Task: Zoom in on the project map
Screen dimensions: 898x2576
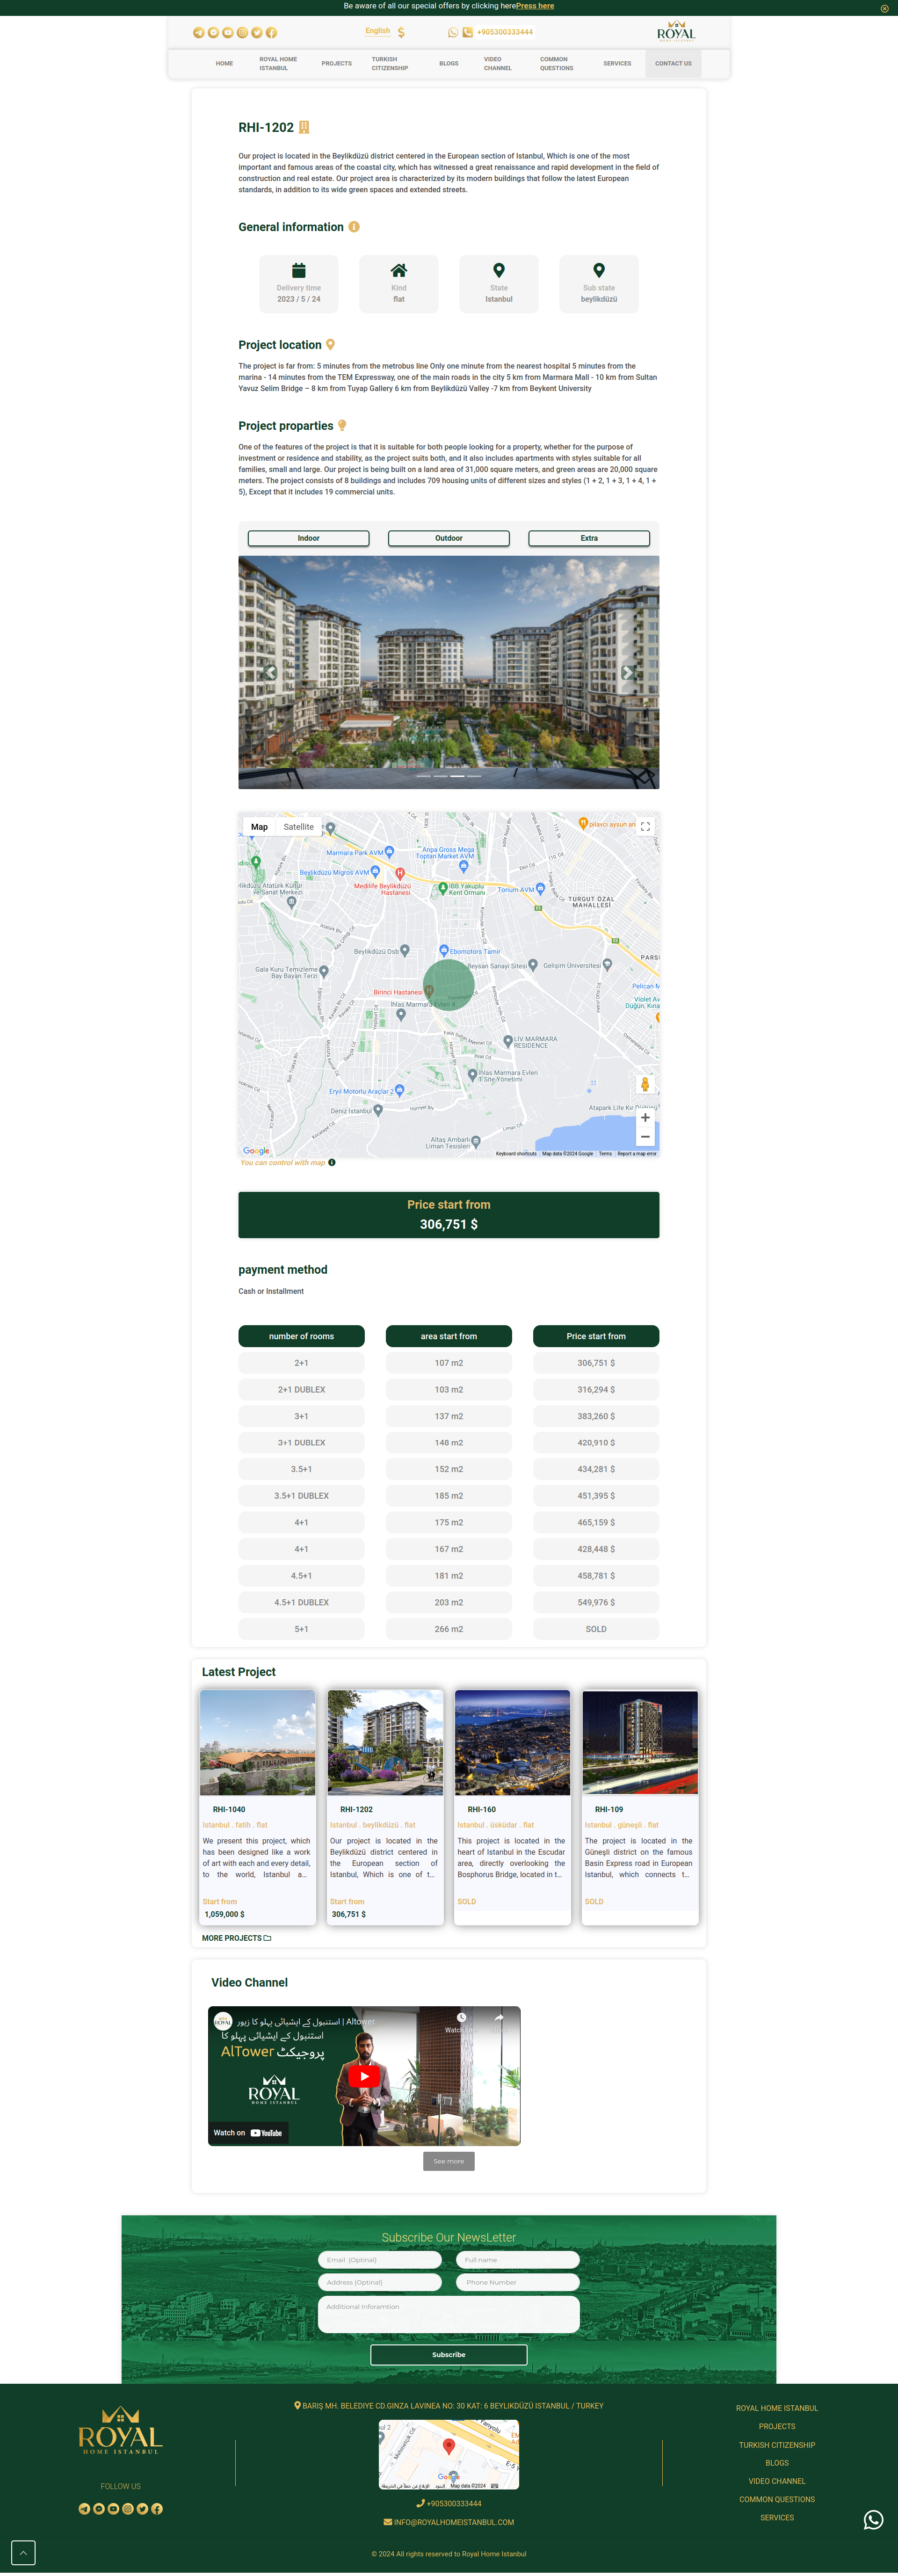Action: (645, 1117)
